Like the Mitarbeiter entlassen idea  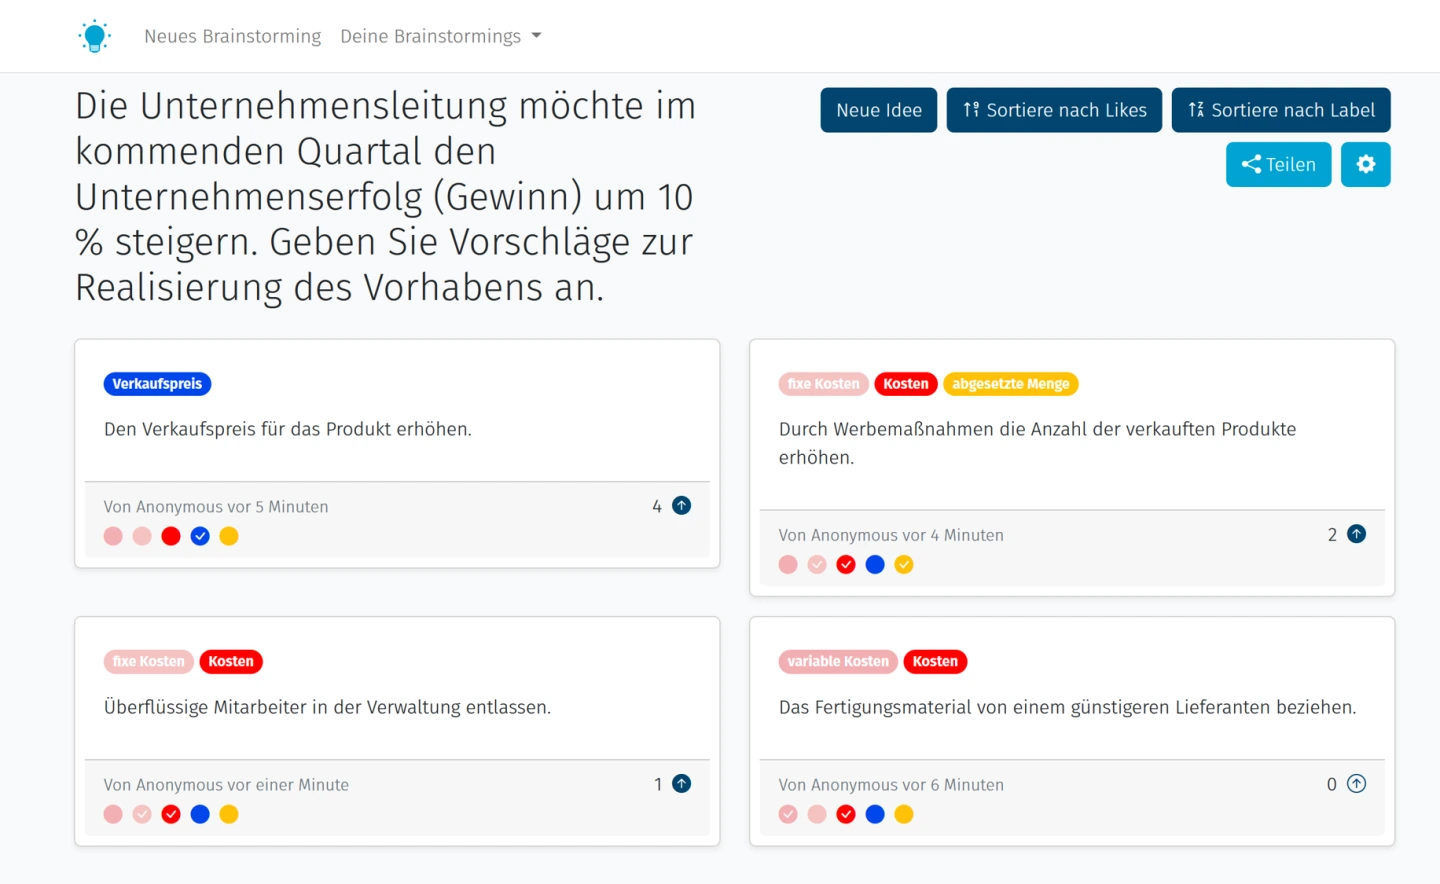(x=681, y=784)
